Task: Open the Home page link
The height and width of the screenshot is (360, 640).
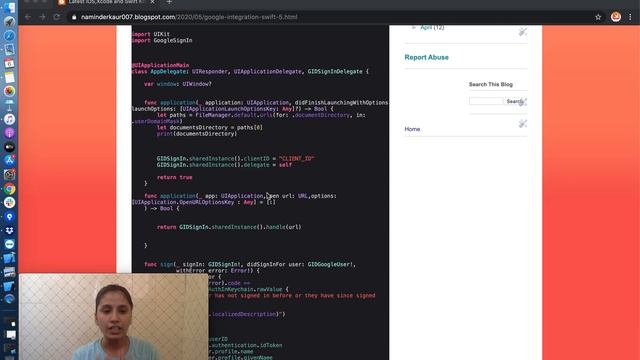Action: click(412, 129)
